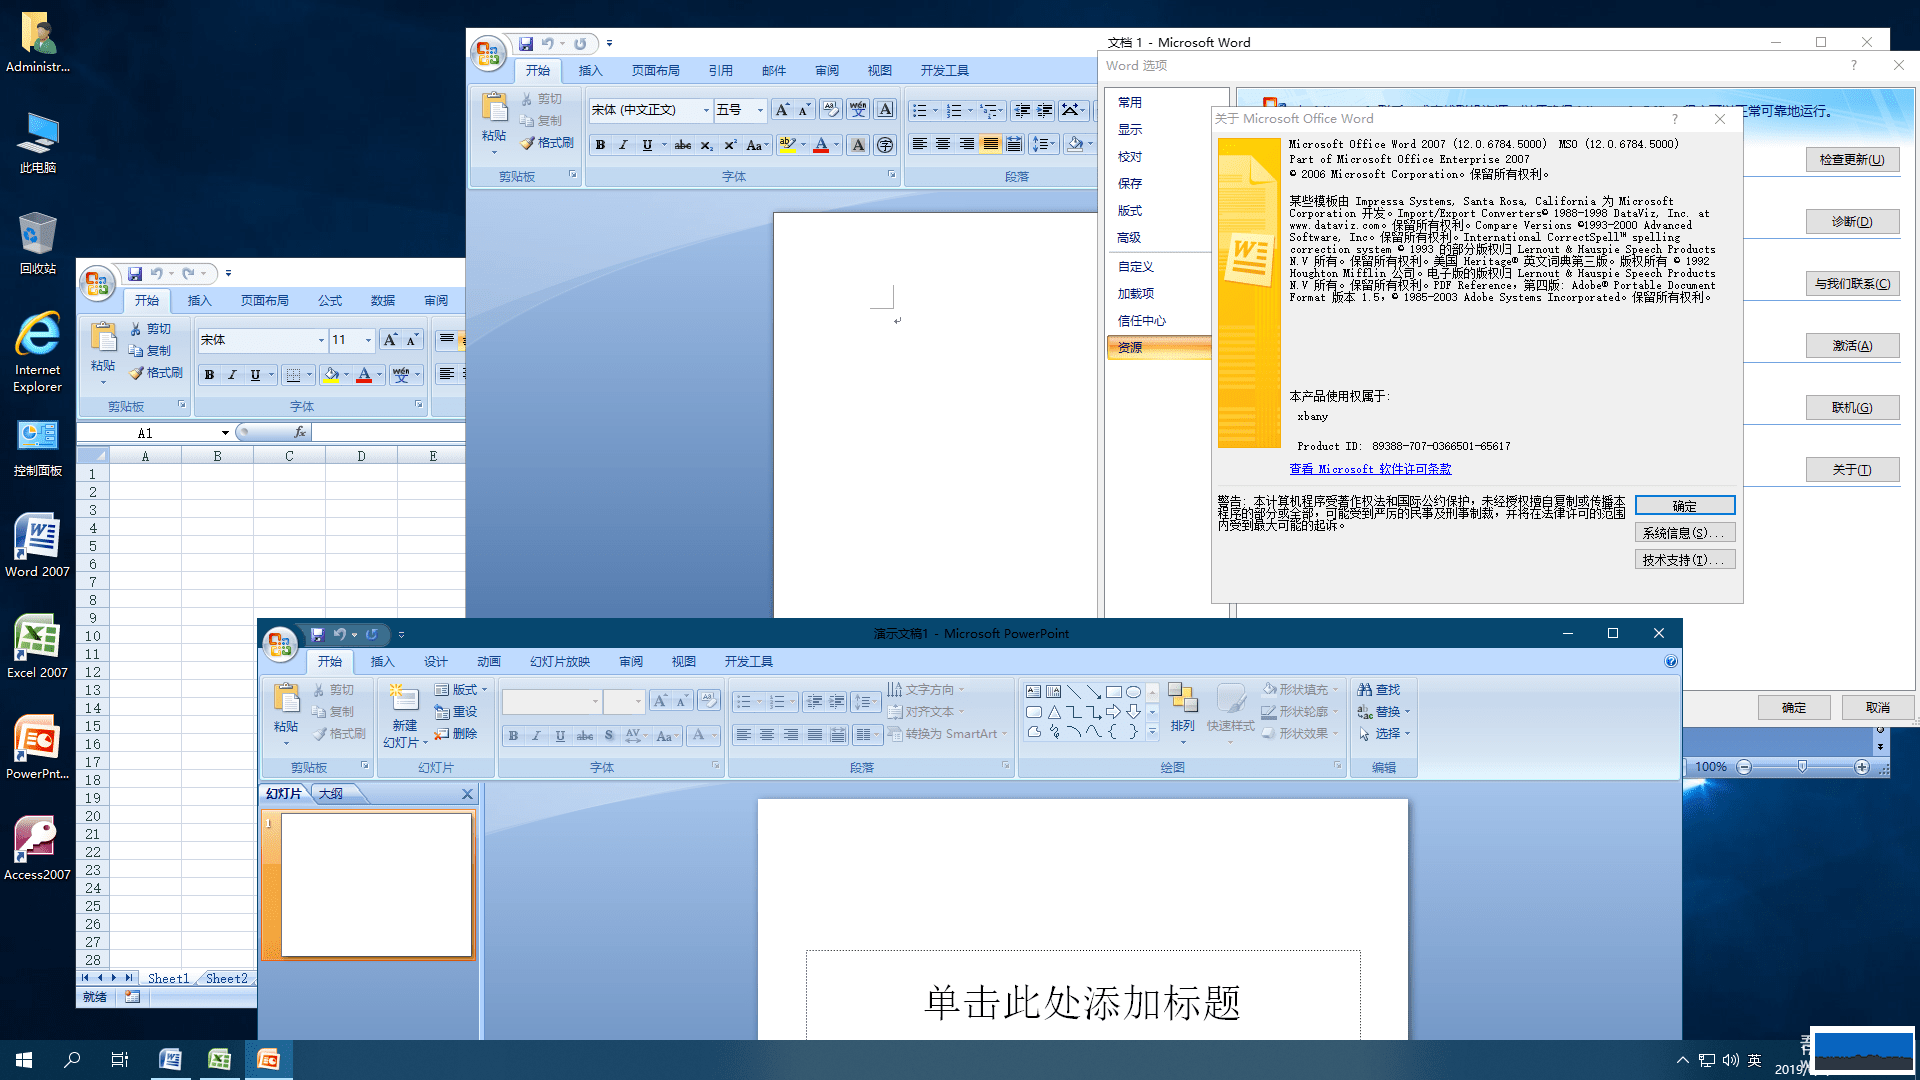Click the Arrange (排列) icon in PowerPoint
Screen dimensions: 1920x1080
(1182, 700)
